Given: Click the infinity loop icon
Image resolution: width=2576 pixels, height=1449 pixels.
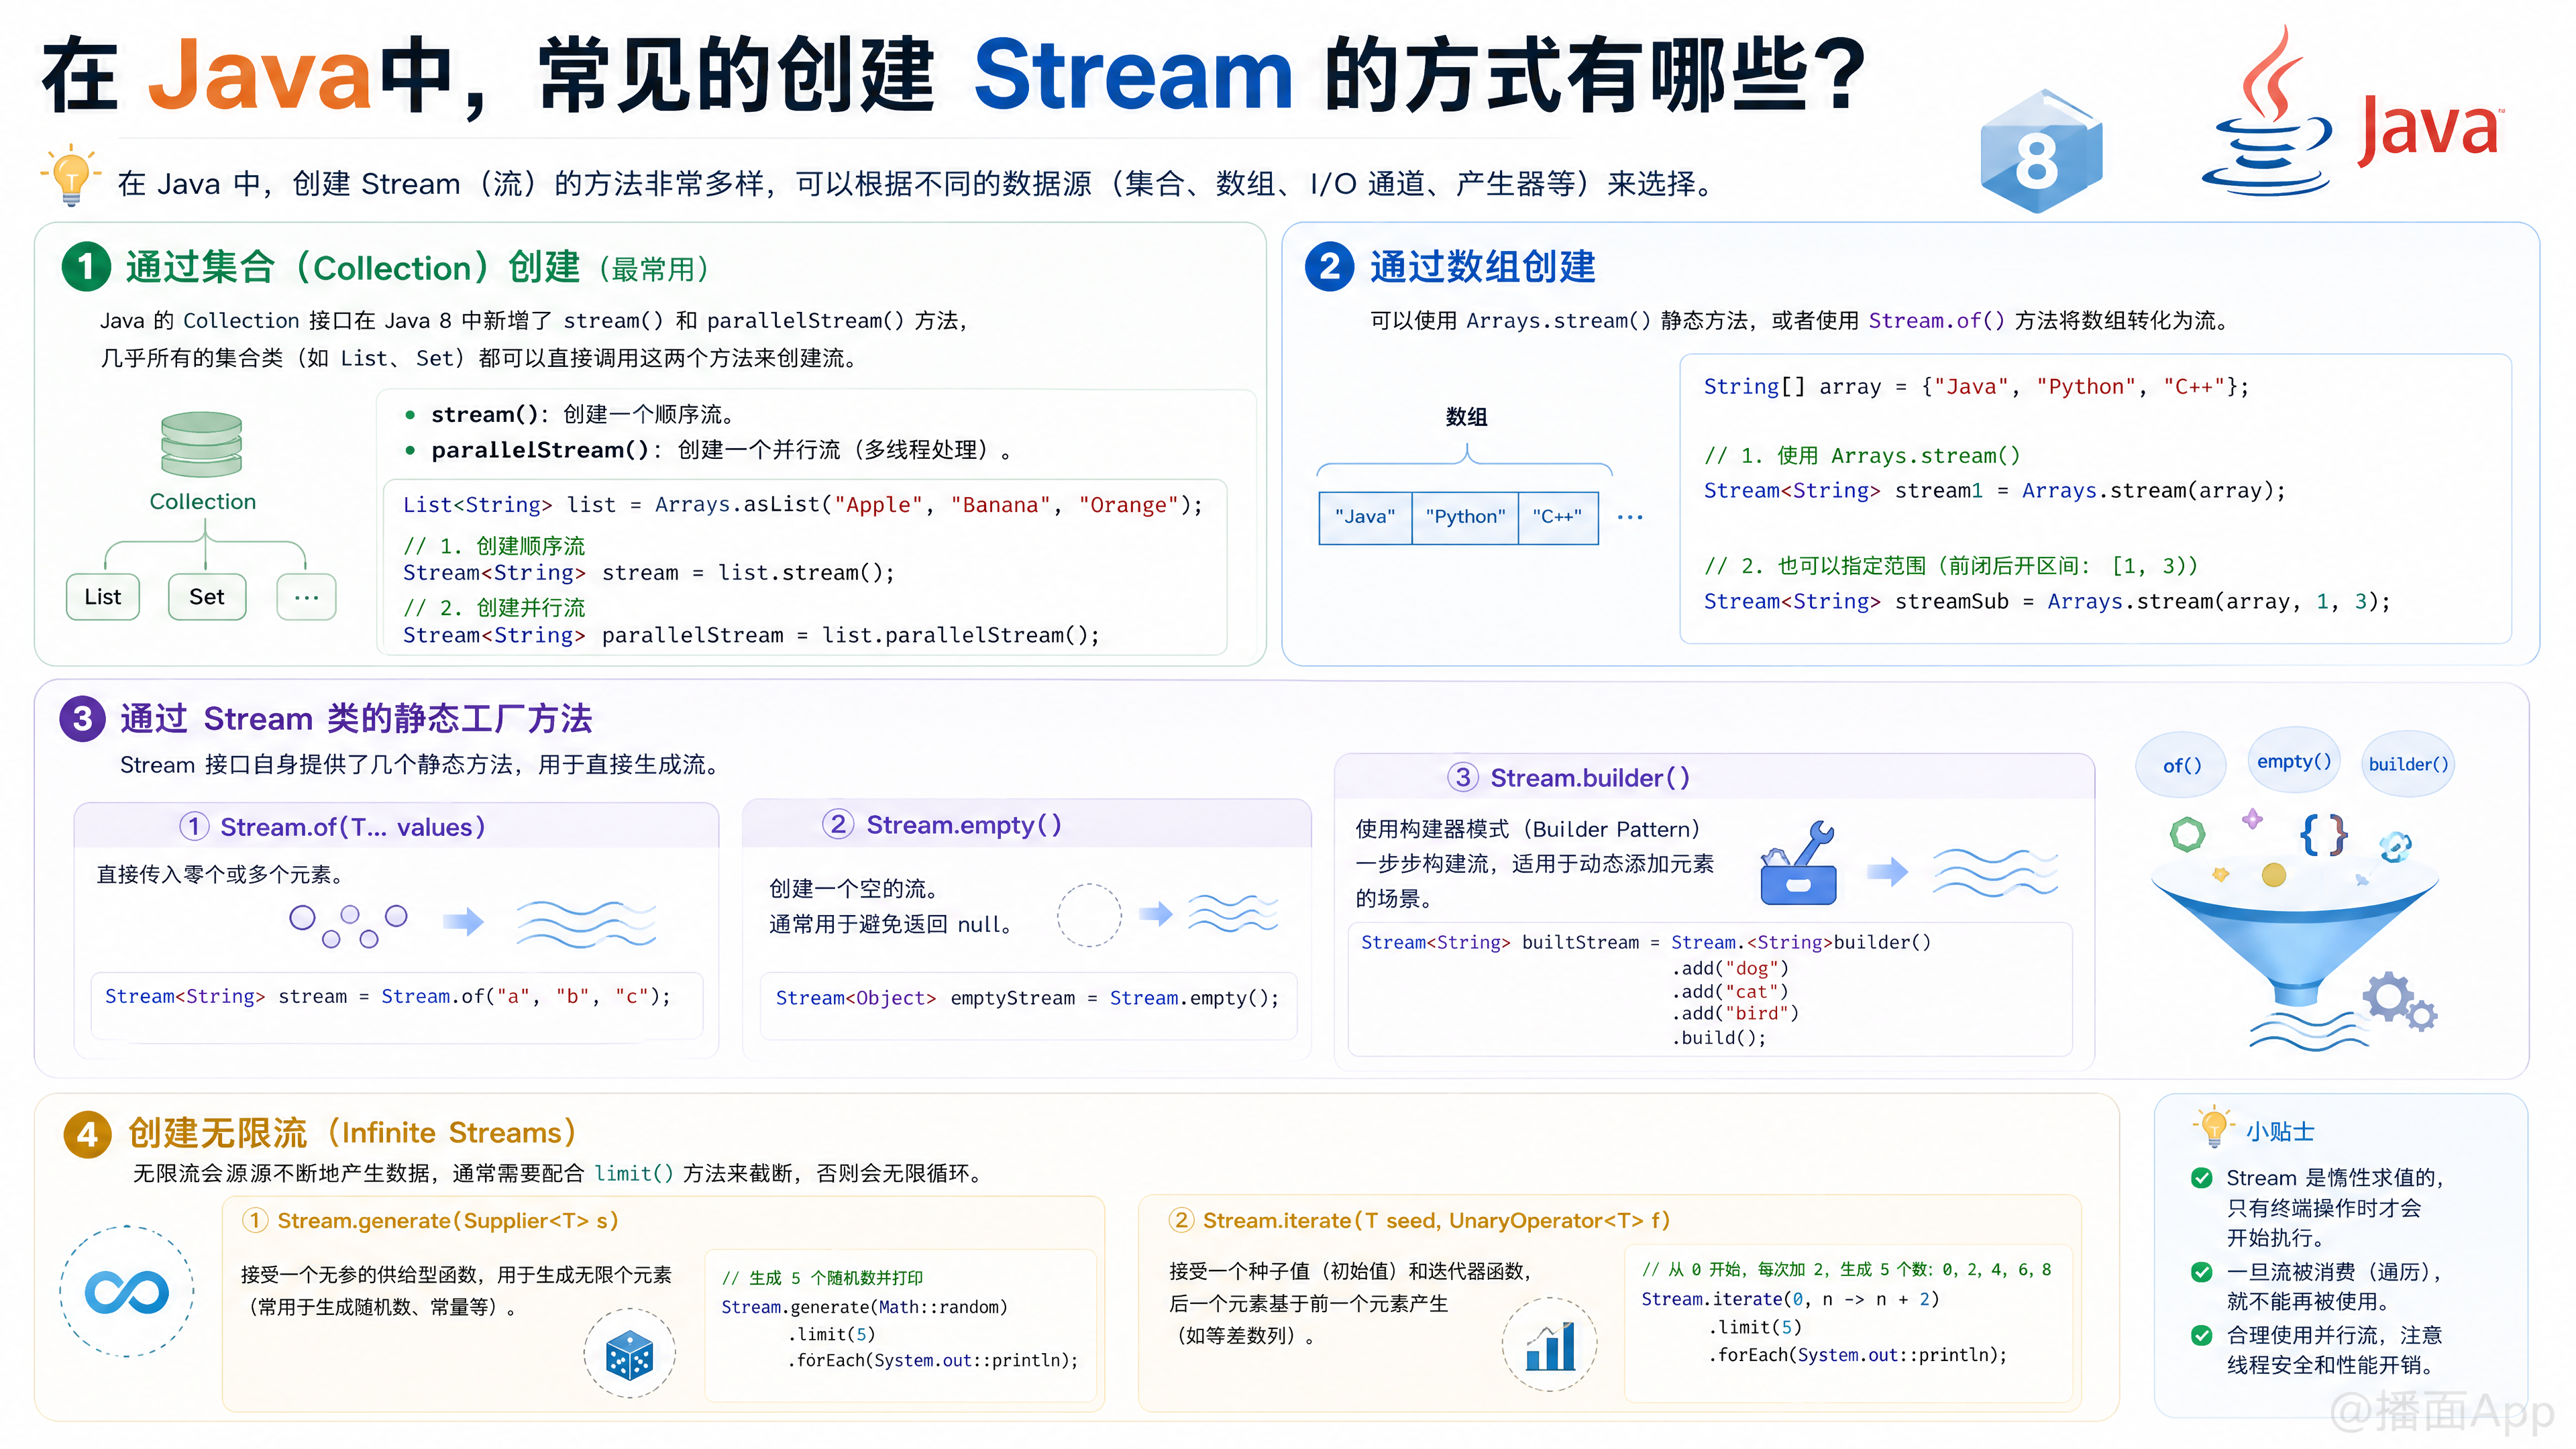Looking at the screenshot, I should point(127,1292).
